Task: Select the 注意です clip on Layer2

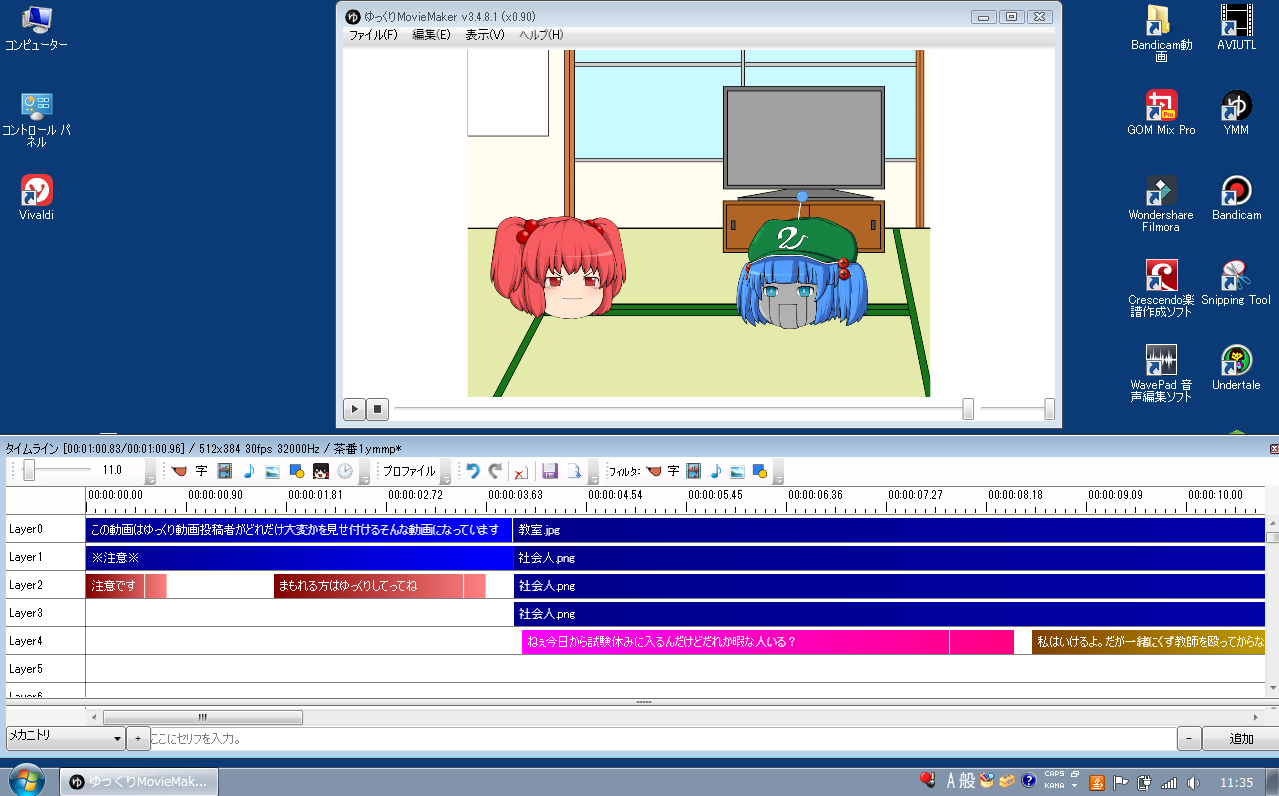Action: pyautogui.click(x=126, y=585)
